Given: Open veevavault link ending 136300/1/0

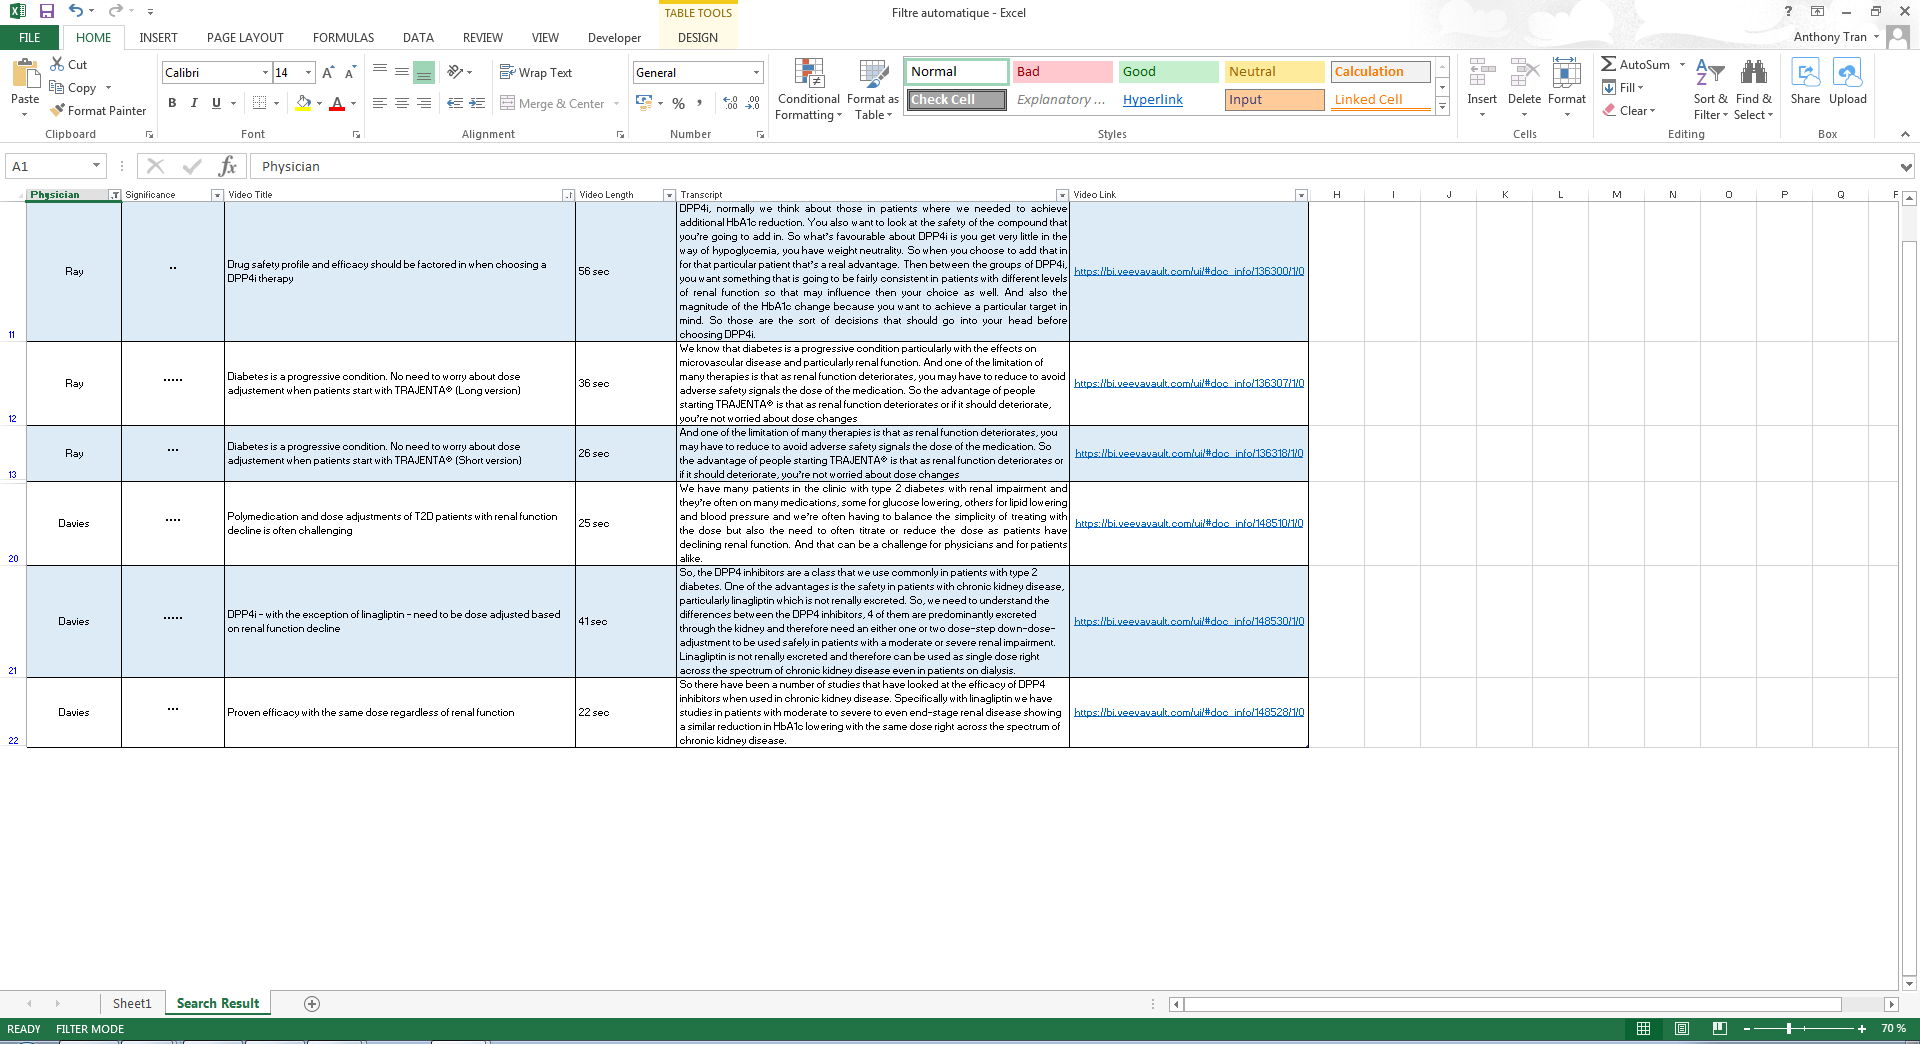Looking at the screenshot, I should 1189,271.
